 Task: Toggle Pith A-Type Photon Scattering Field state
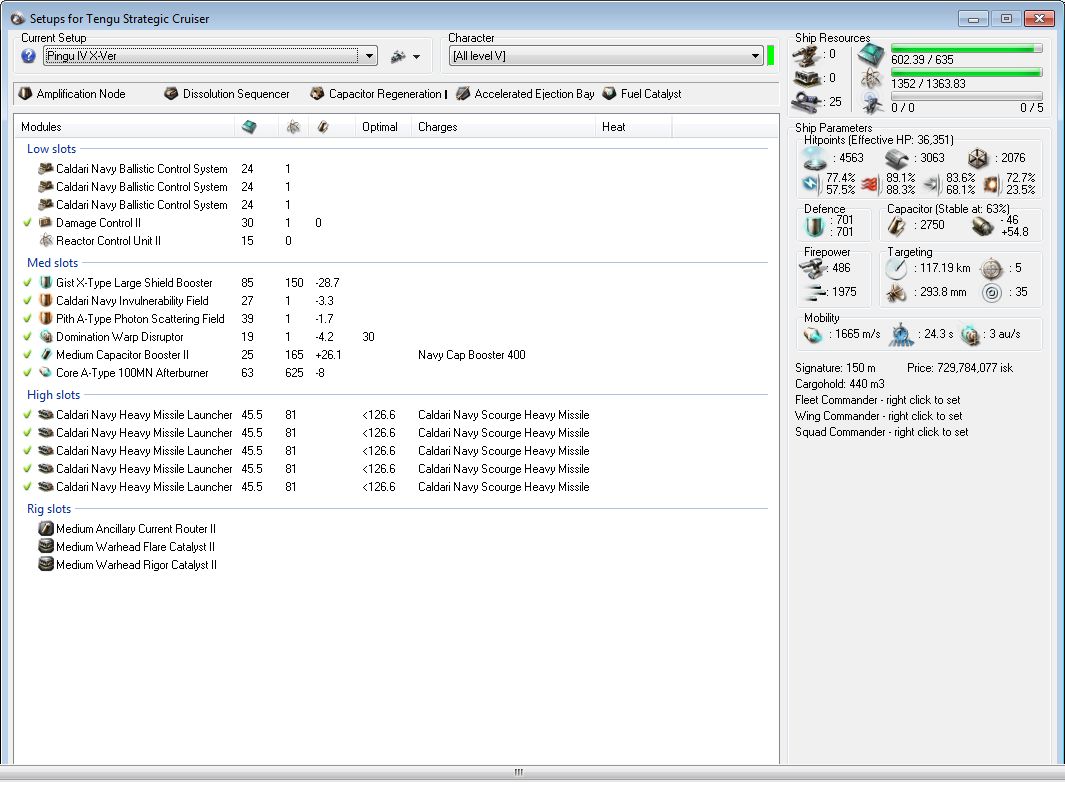click(27, 319)
